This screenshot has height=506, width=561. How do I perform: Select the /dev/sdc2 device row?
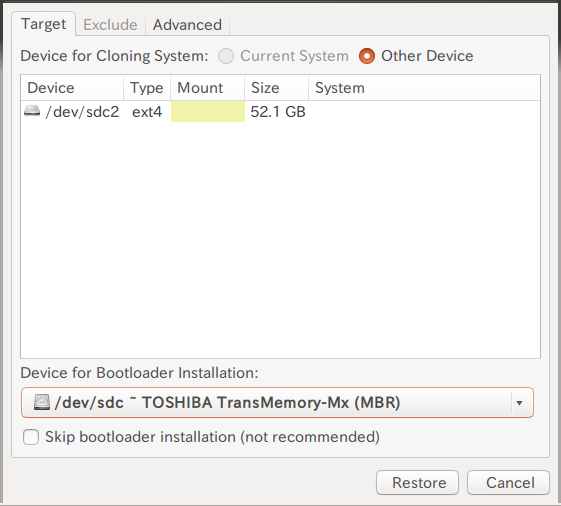(x=280, y=111)
